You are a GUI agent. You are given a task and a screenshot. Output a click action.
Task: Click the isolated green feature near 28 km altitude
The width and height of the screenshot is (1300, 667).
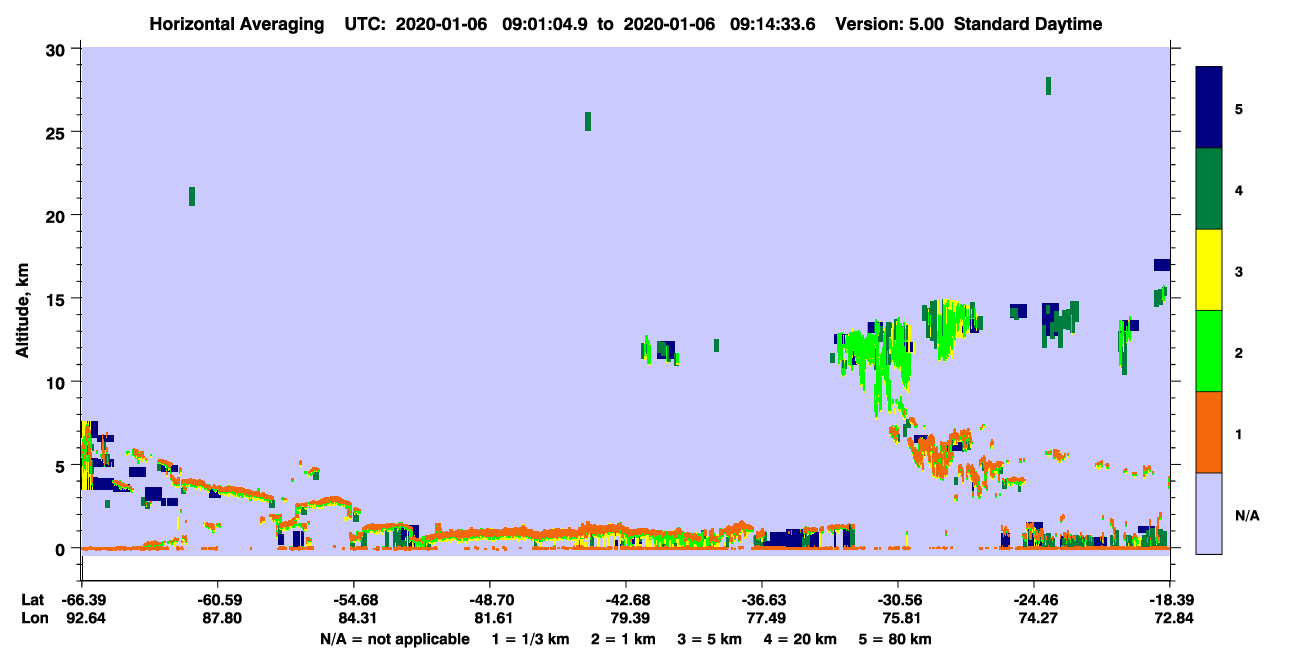point(1048,86)
